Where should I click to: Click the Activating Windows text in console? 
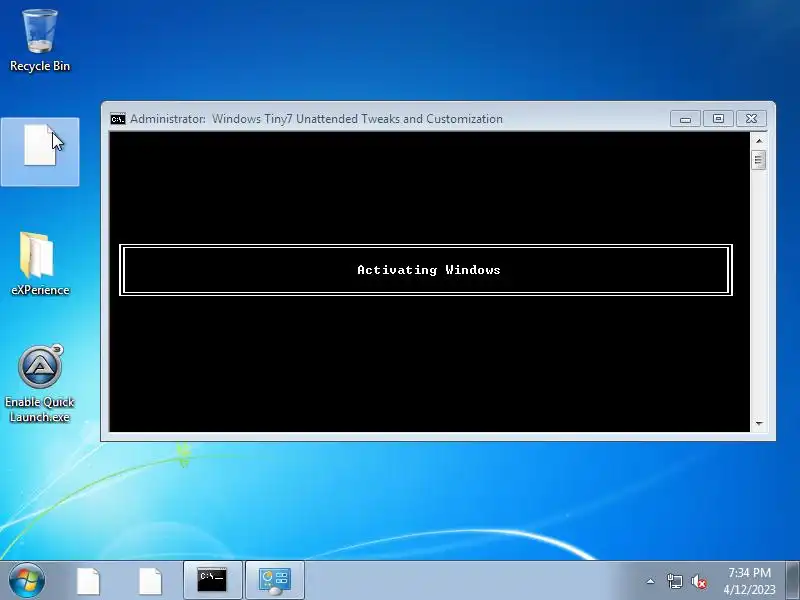tap(429, 270)
